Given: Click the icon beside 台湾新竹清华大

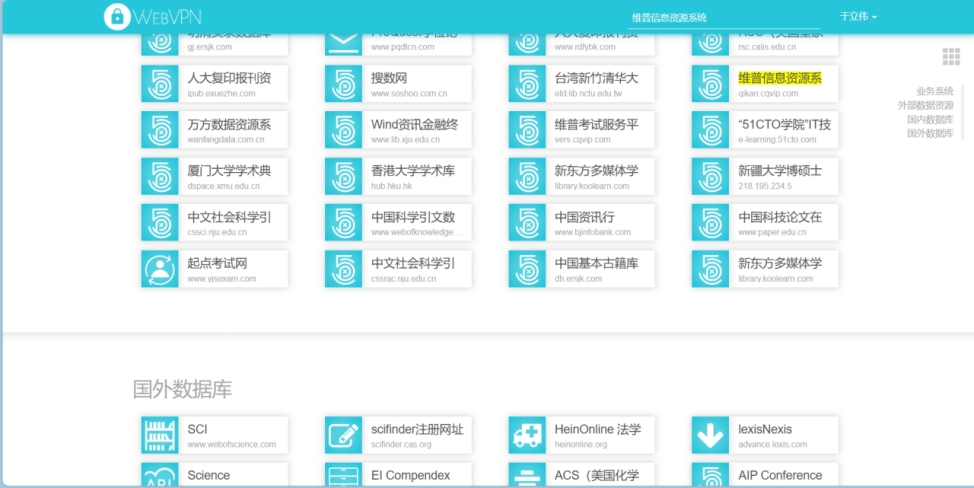Looking at the screenshot, I should pos(527,84).
